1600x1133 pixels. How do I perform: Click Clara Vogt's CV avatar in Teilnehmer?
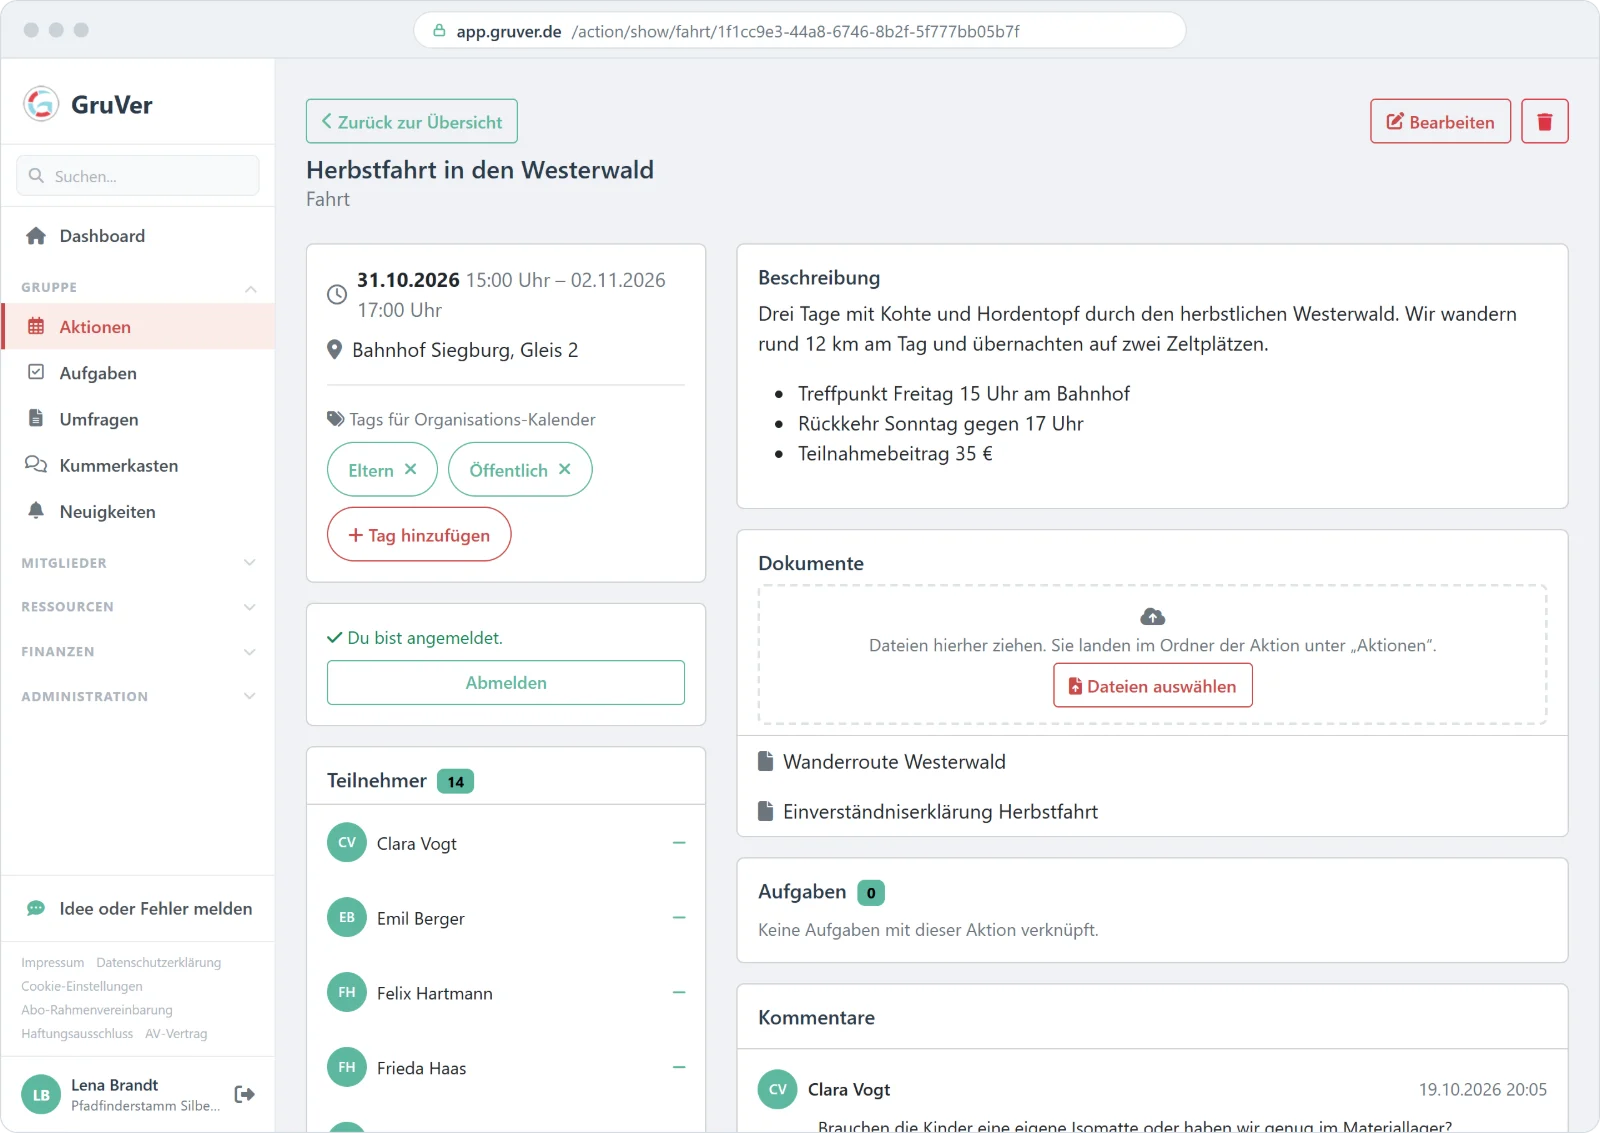click(347, 842)
